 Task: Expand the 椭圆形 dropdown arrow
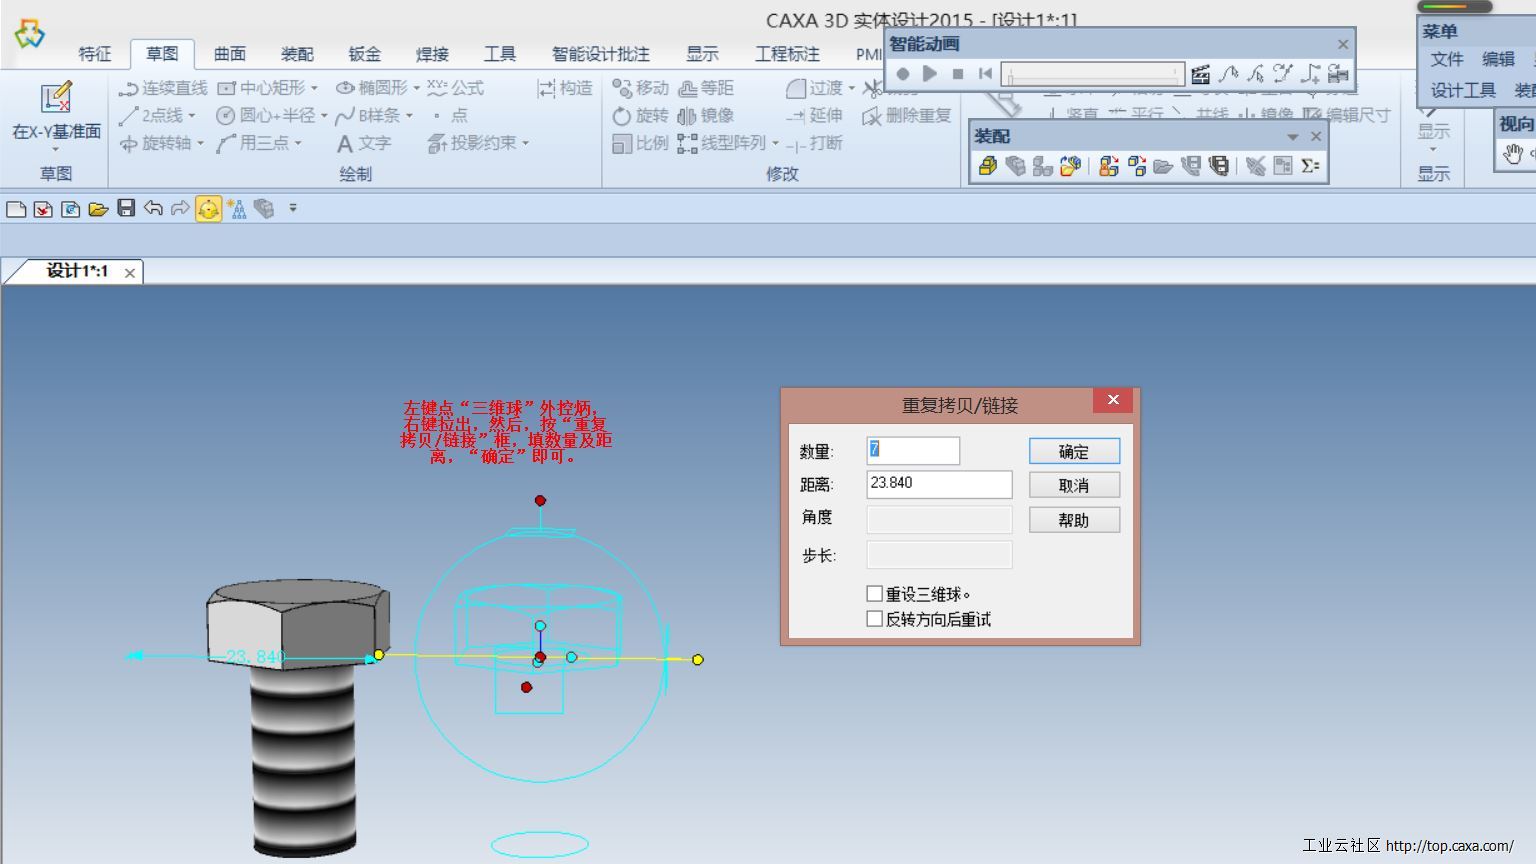(x=417, y=88)
